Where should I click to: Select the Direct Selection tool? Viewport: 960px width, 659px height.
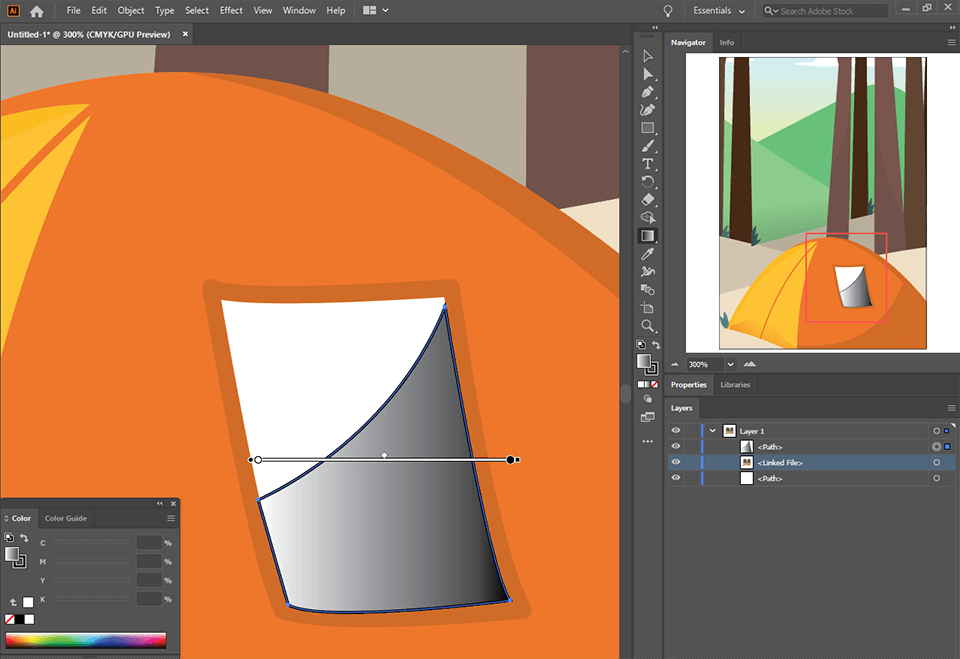point(648,73)
